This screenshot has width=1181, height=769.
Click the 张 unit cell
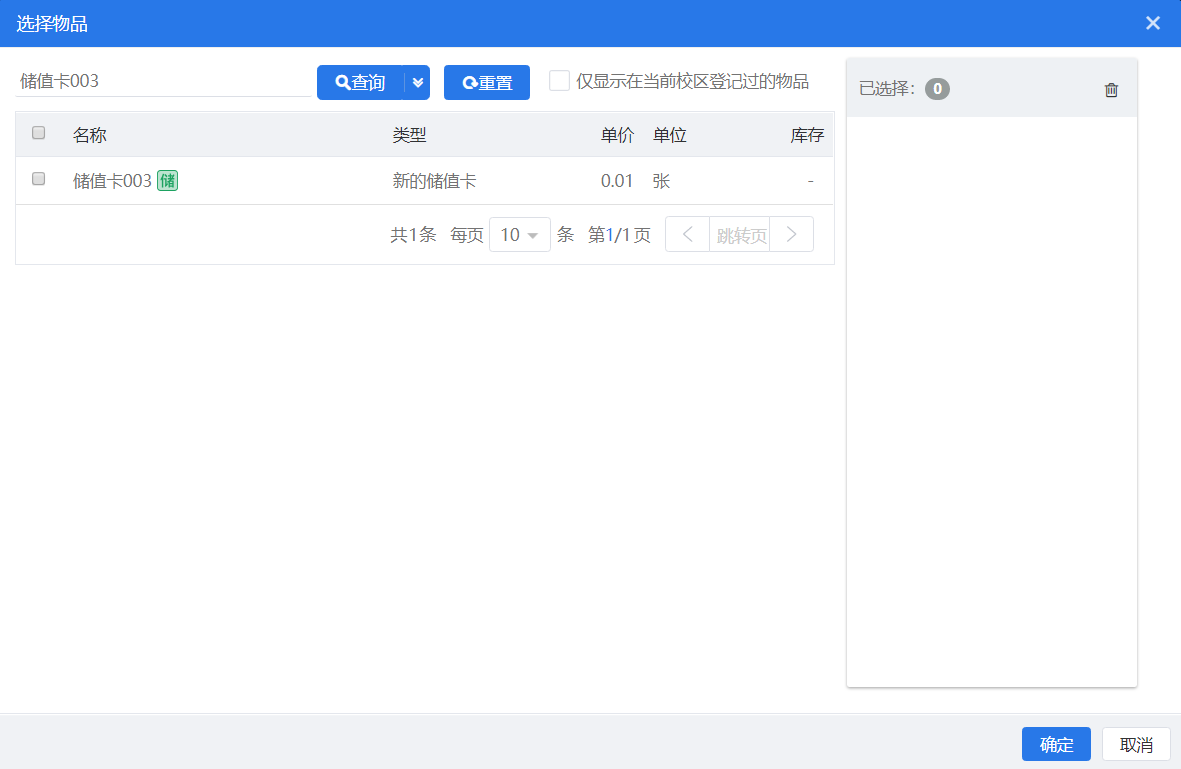click(661, 181)
